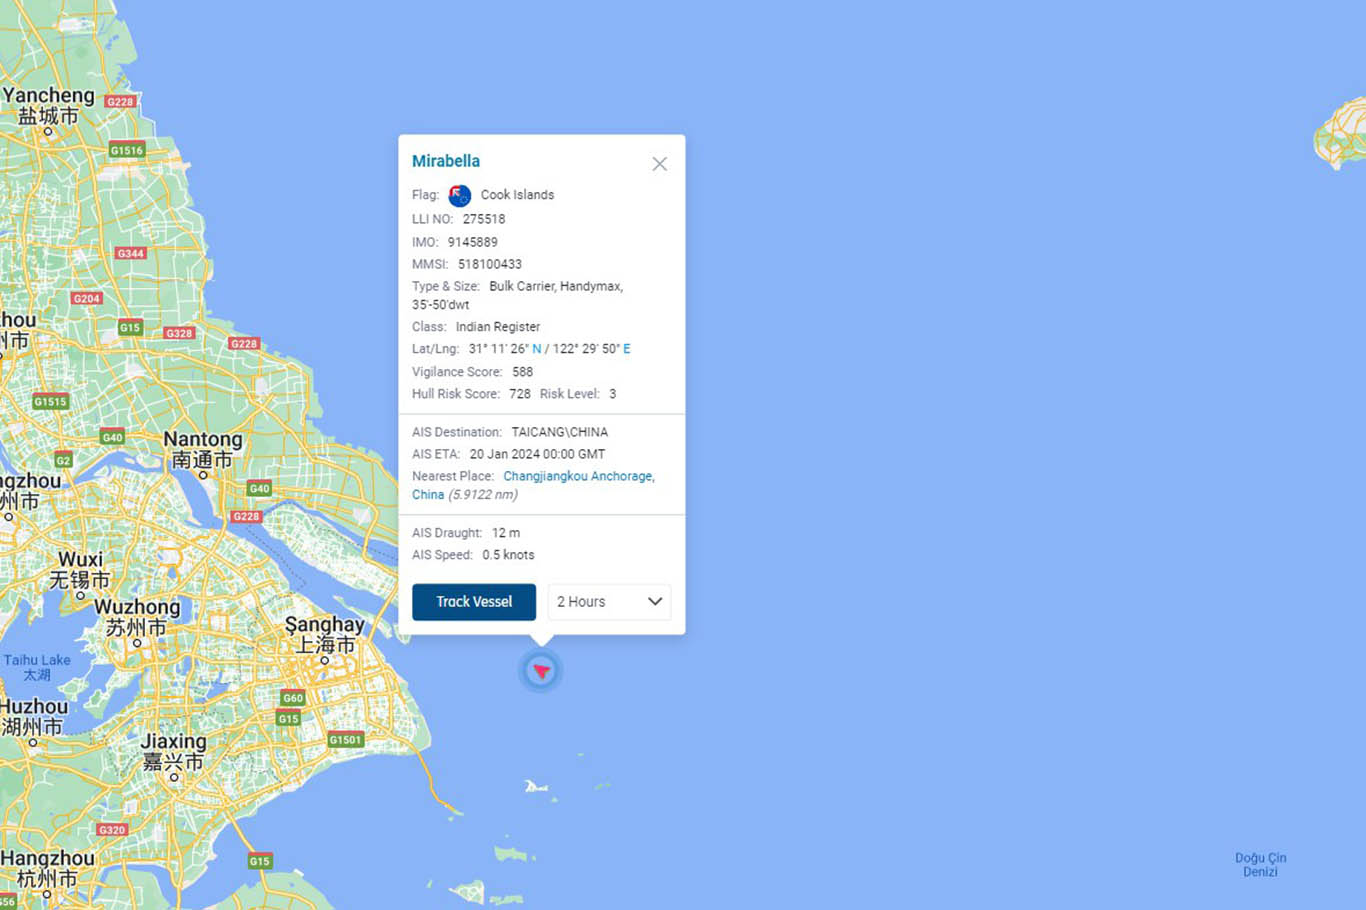1366x910 pixels.
Task: Click the G60 highway shield on map
Action: (x=292, y=698)
